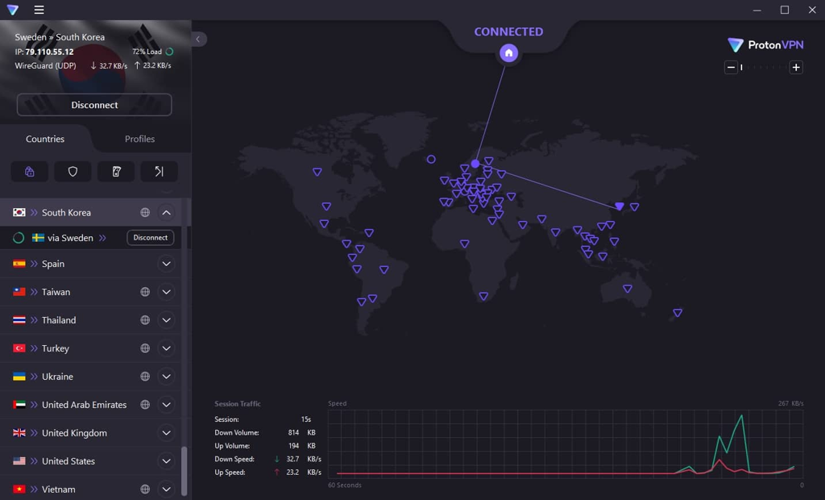
Task: Expand the Spain server list
Action: click(166, 264)
